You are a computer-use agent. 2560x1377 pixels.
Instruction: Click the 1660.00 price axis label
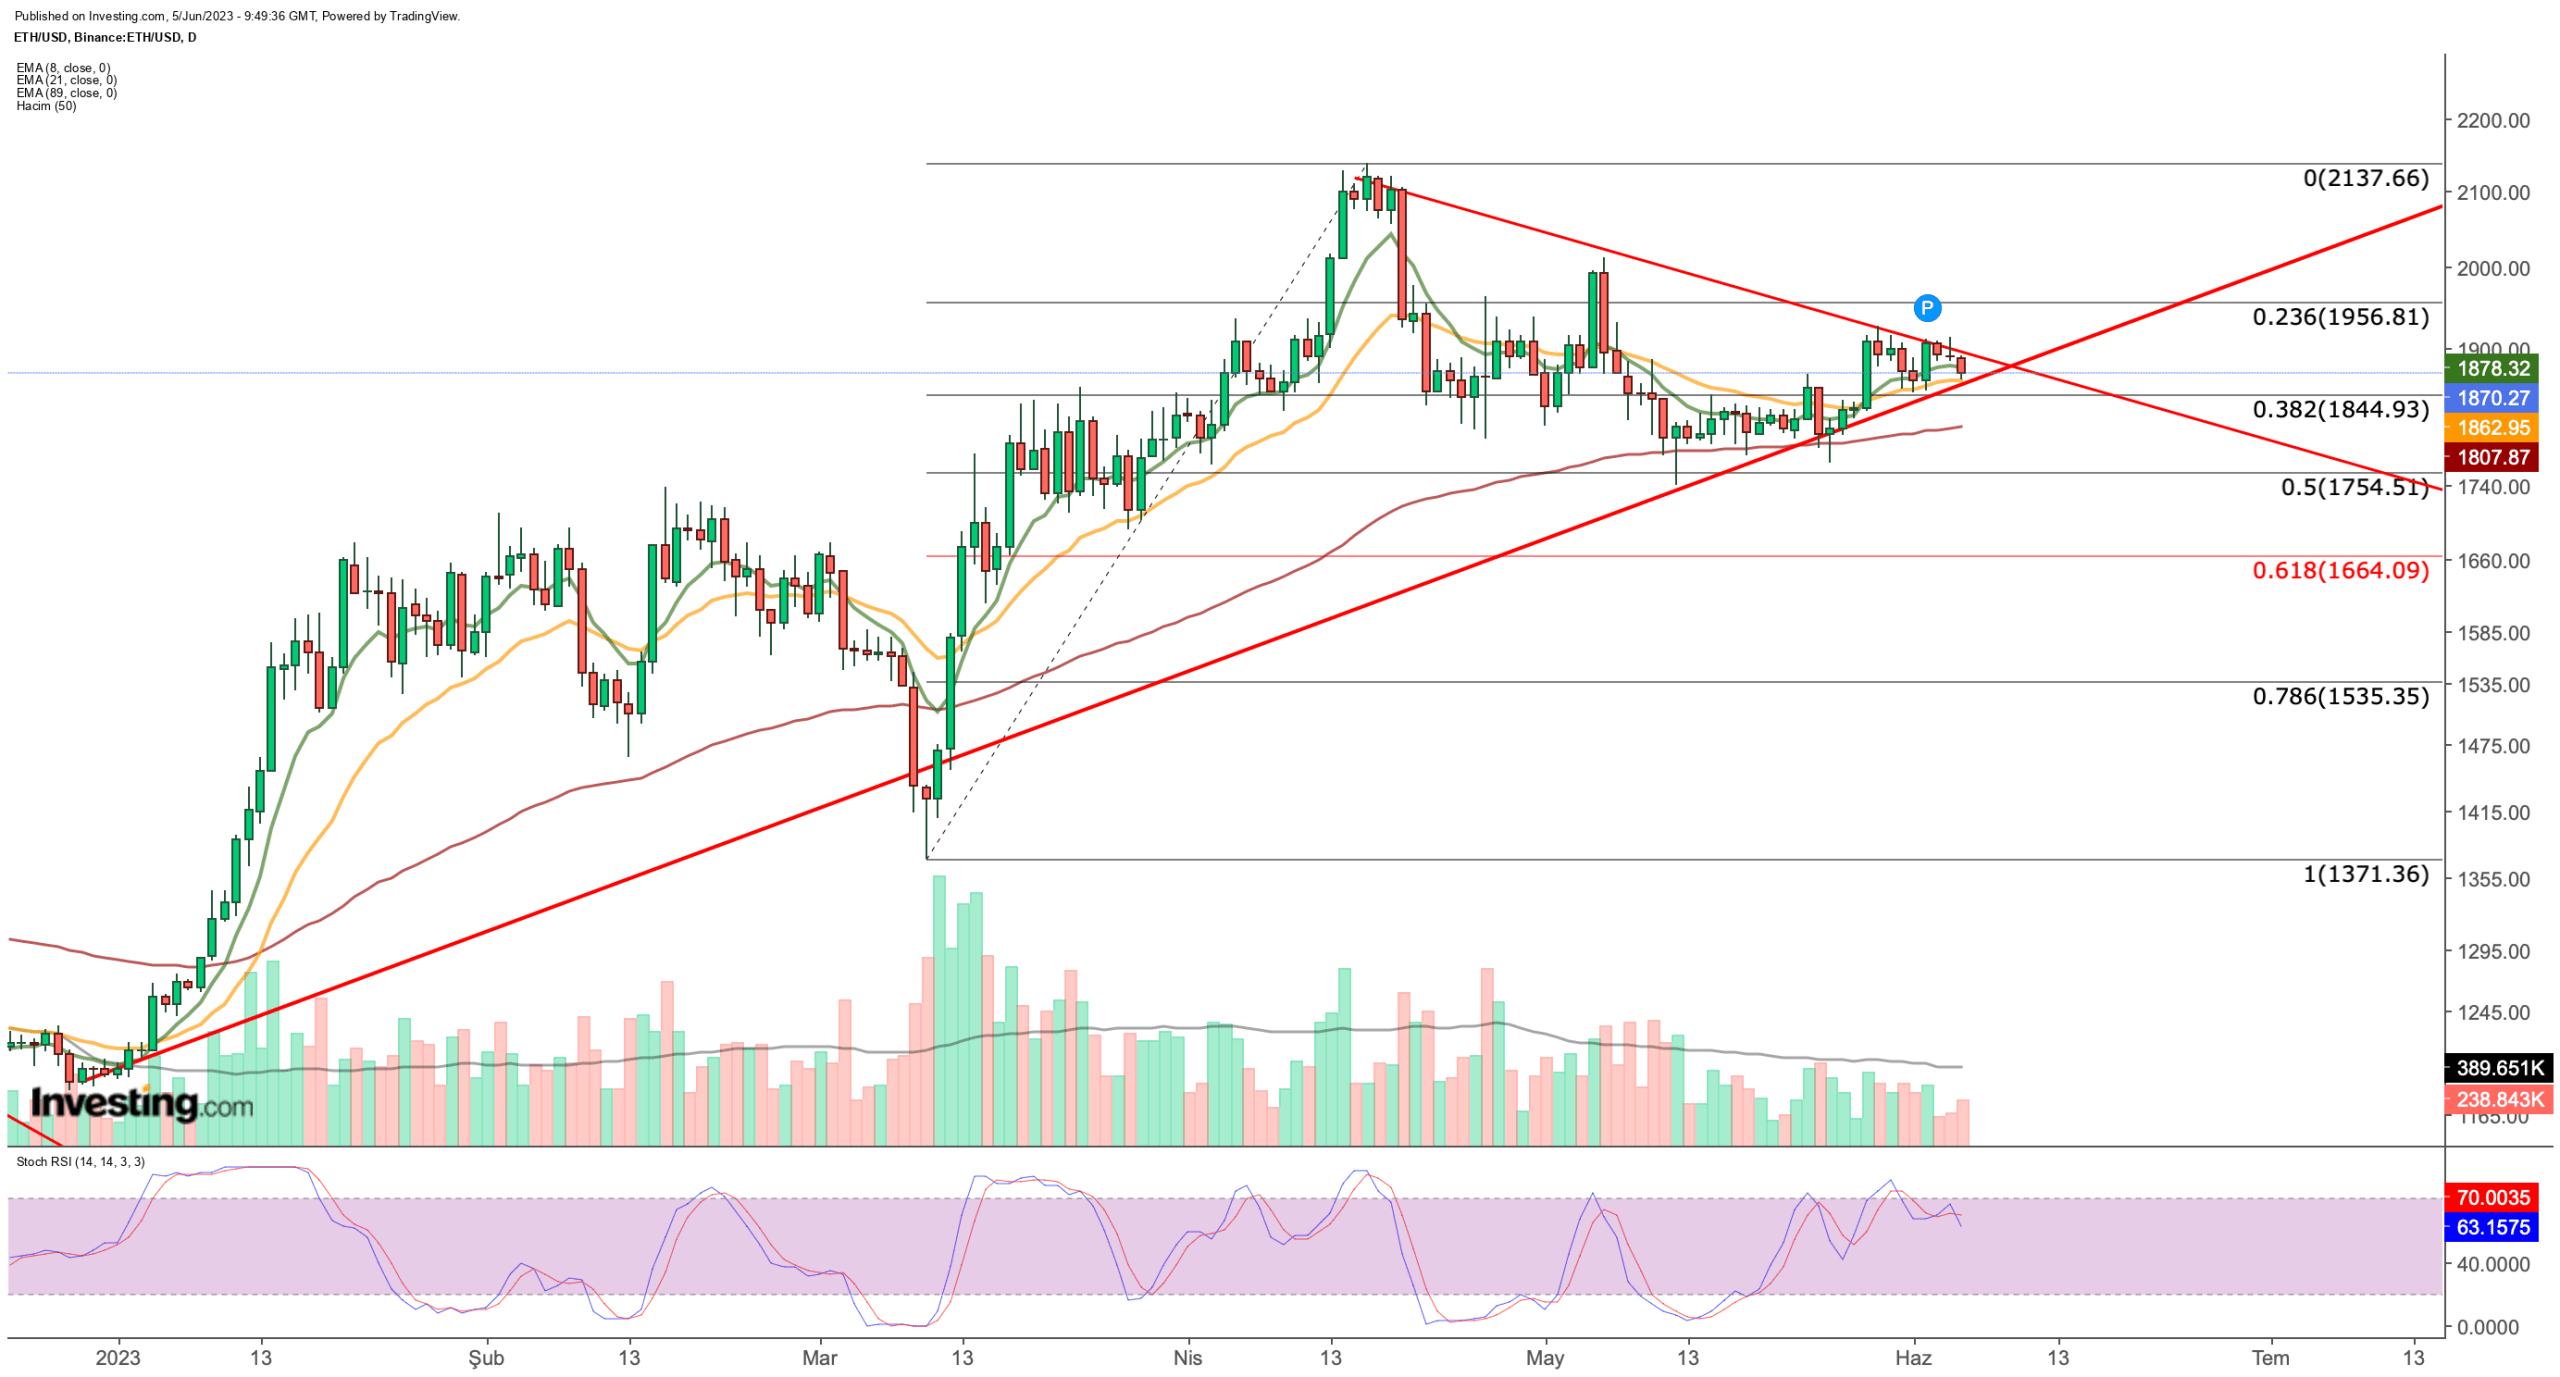pos(2493,560)
